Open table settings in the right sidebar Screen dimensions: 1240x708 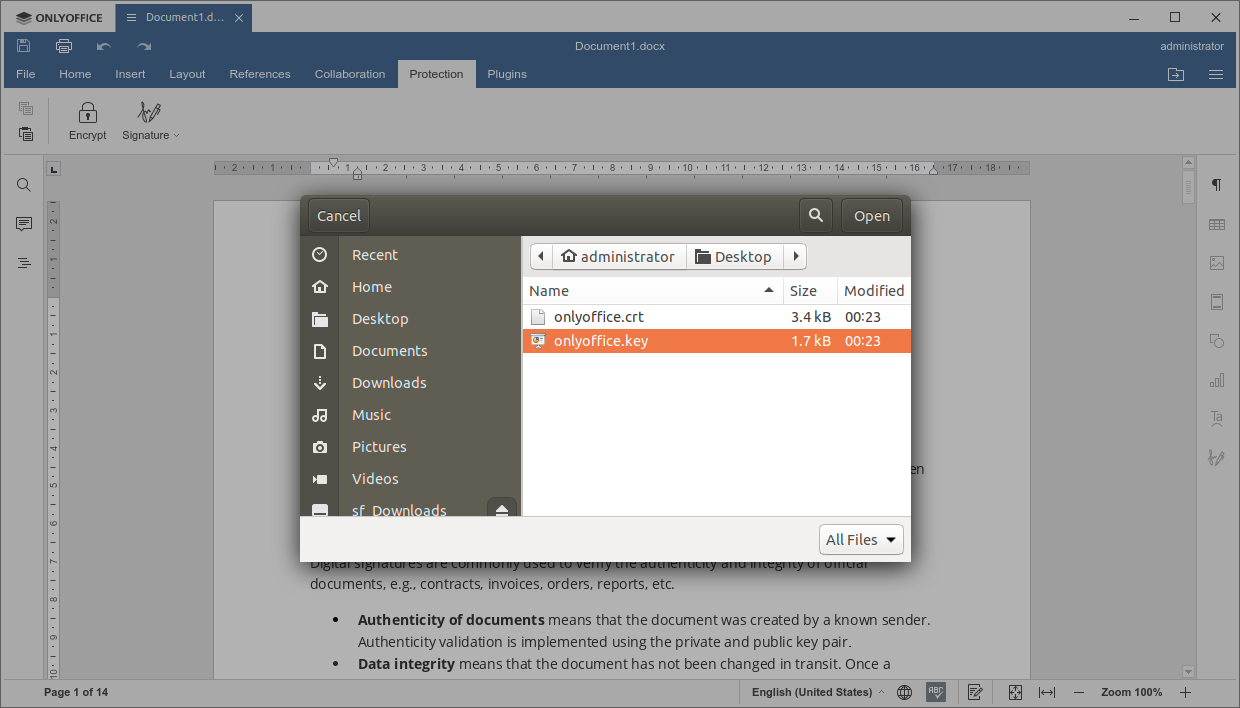tap(1216, 224)
